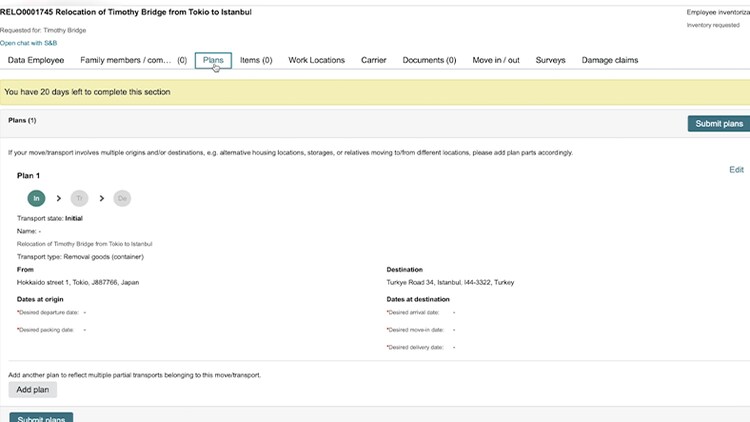This screenshot has height=422, width=750.
Task: Select the green 'In' transport state circle
Action: [36, 198]
